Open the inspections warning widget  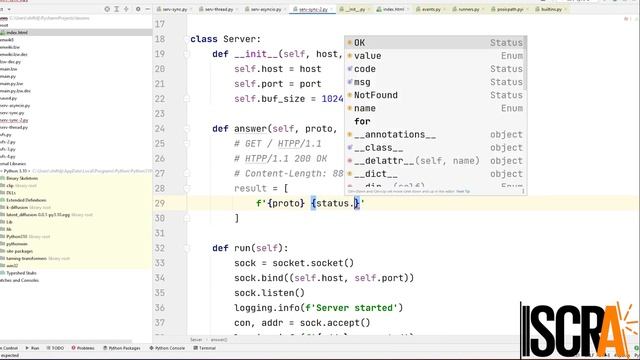pos(627,19)
